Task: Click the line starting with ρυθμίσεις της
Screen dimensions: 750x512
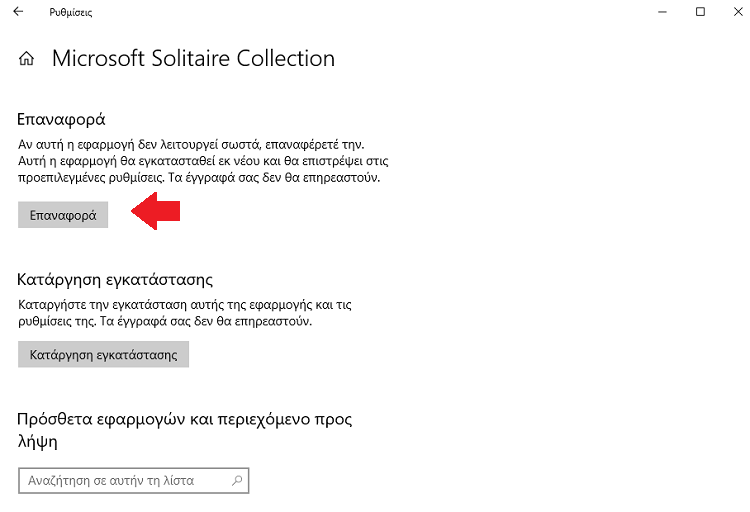Action: (x=165, y=321)
